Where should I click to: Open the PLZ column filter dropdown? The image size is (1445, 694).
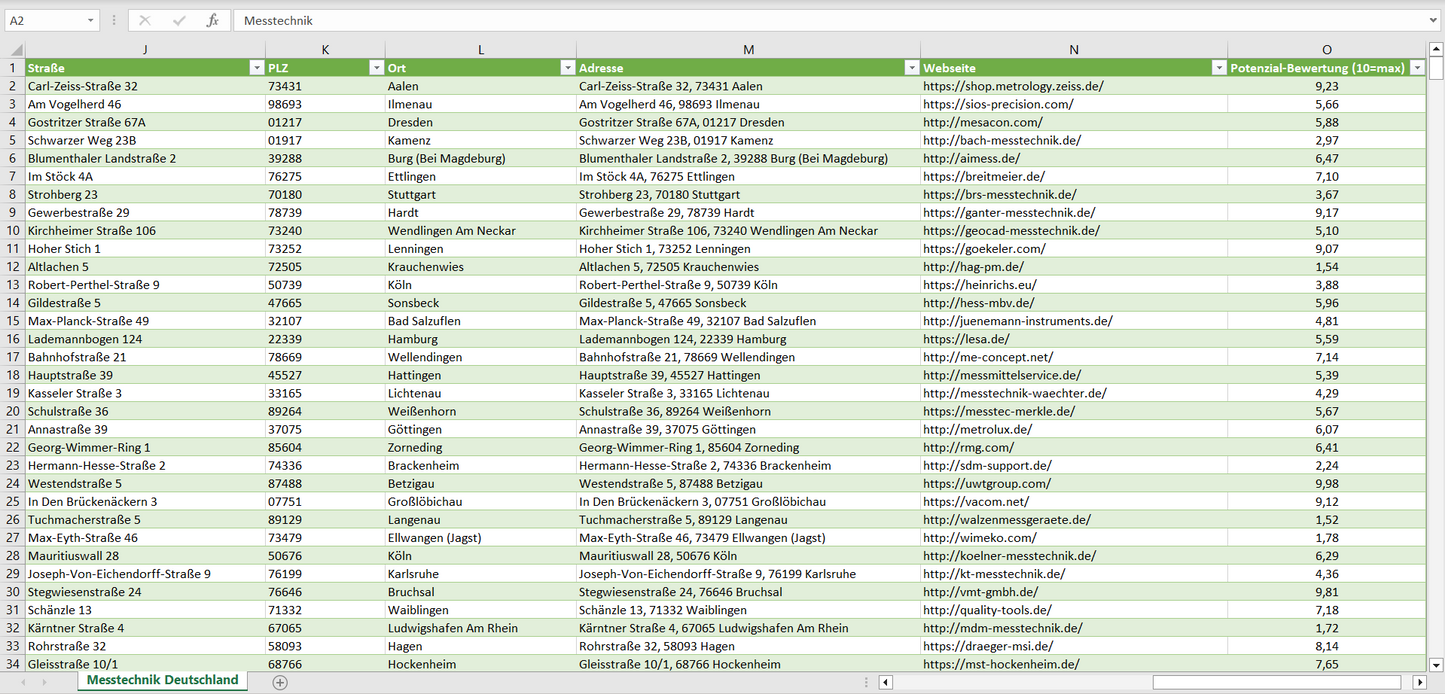(376, 68)
